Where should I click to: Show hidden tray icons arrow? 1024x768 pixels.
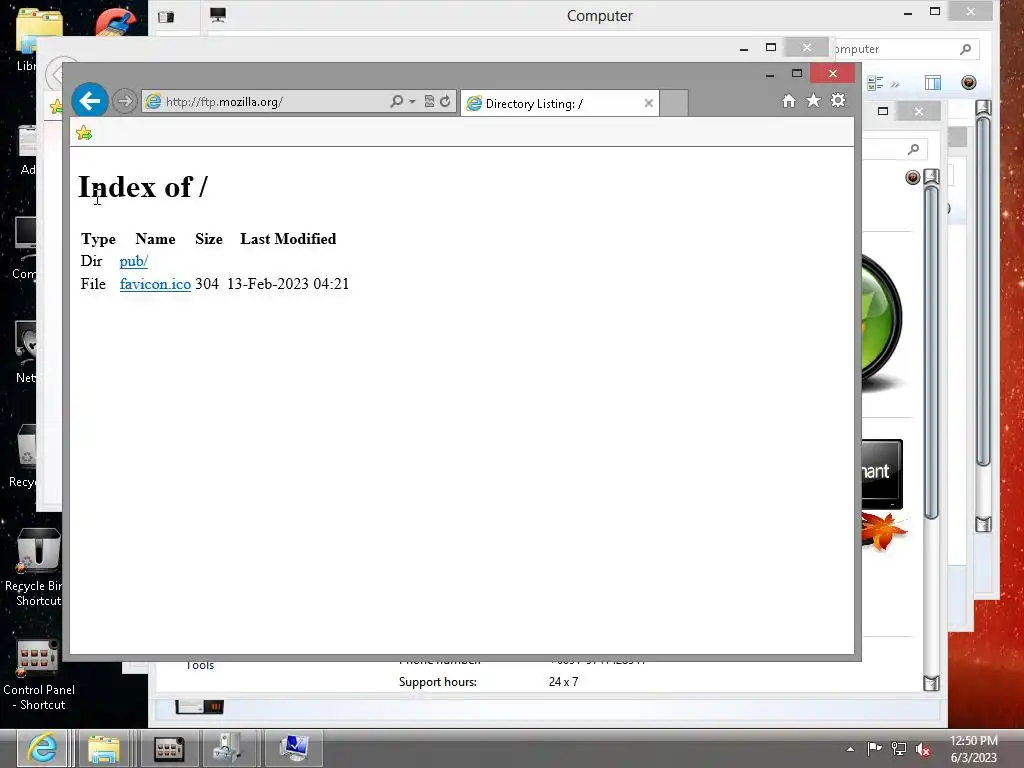click(x=850, y=749)
